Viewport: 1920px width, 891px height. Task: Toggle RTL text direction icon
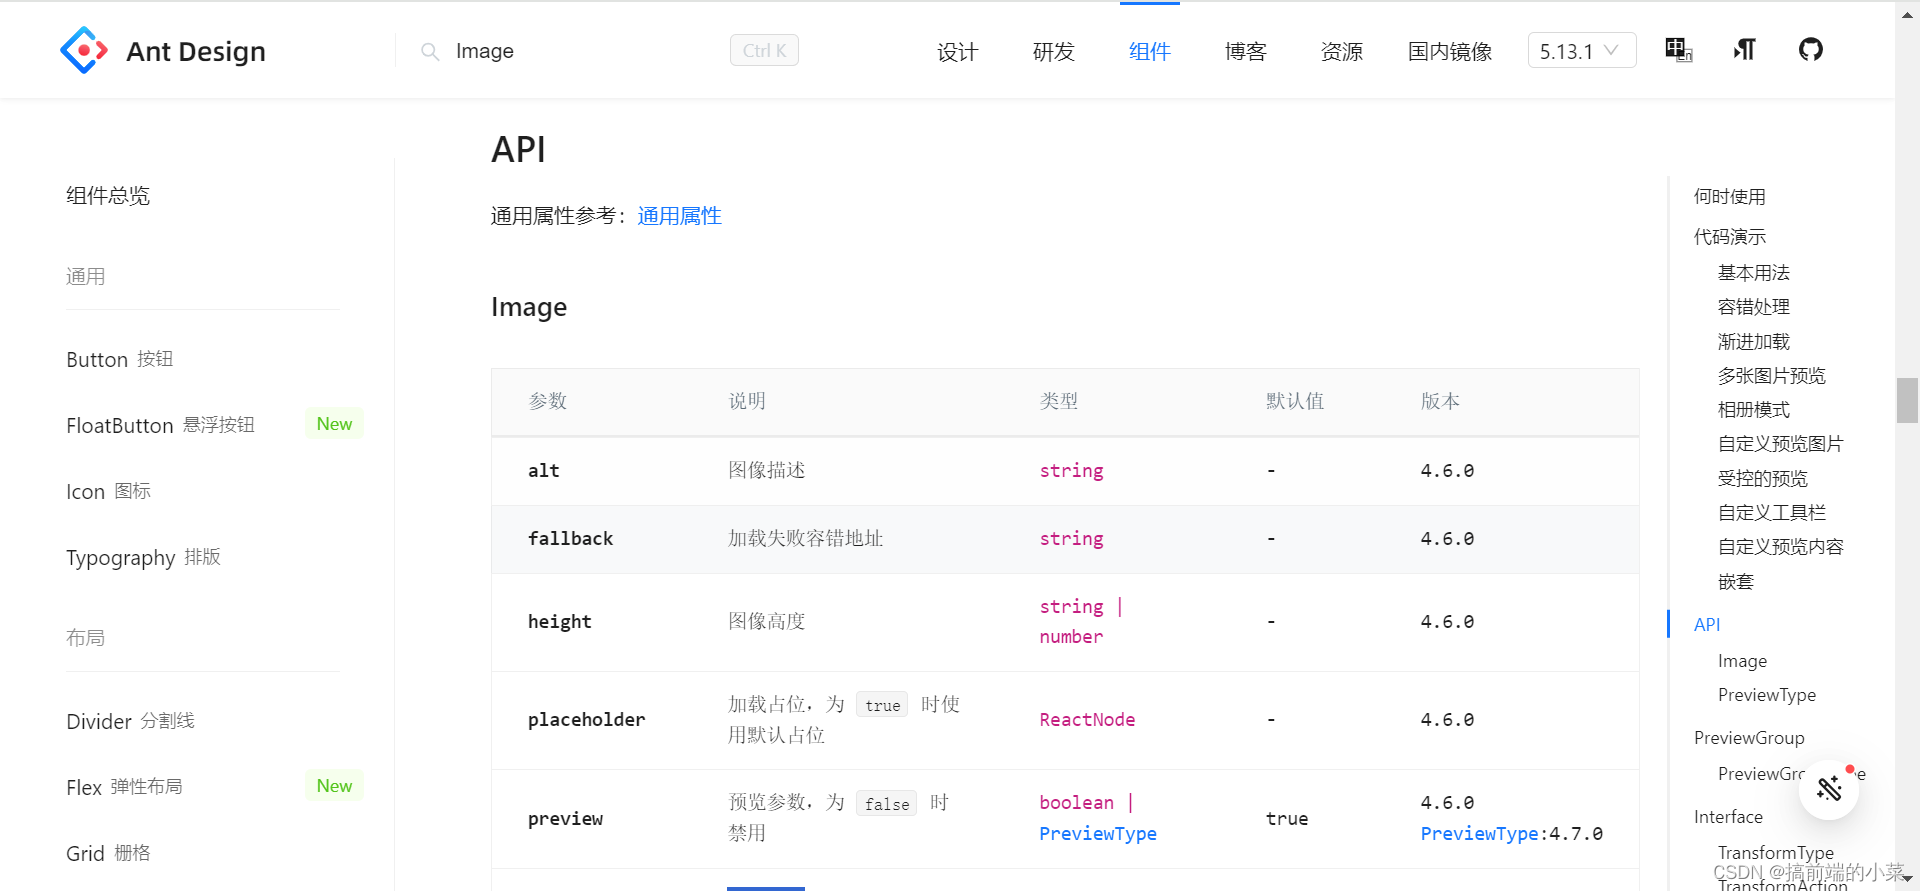pyautogui.click(x=1745, y=50)
